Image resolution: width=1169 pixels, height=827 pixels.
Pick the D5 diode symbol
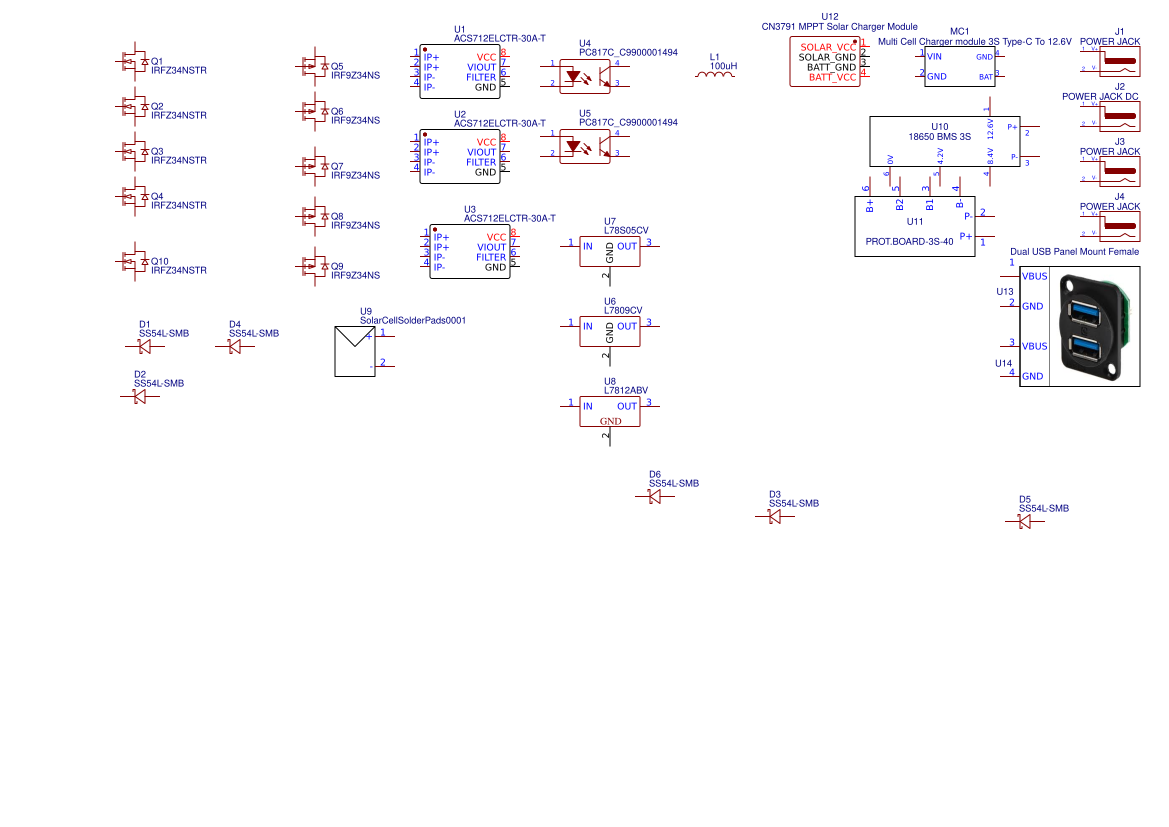pos(1024,521)
